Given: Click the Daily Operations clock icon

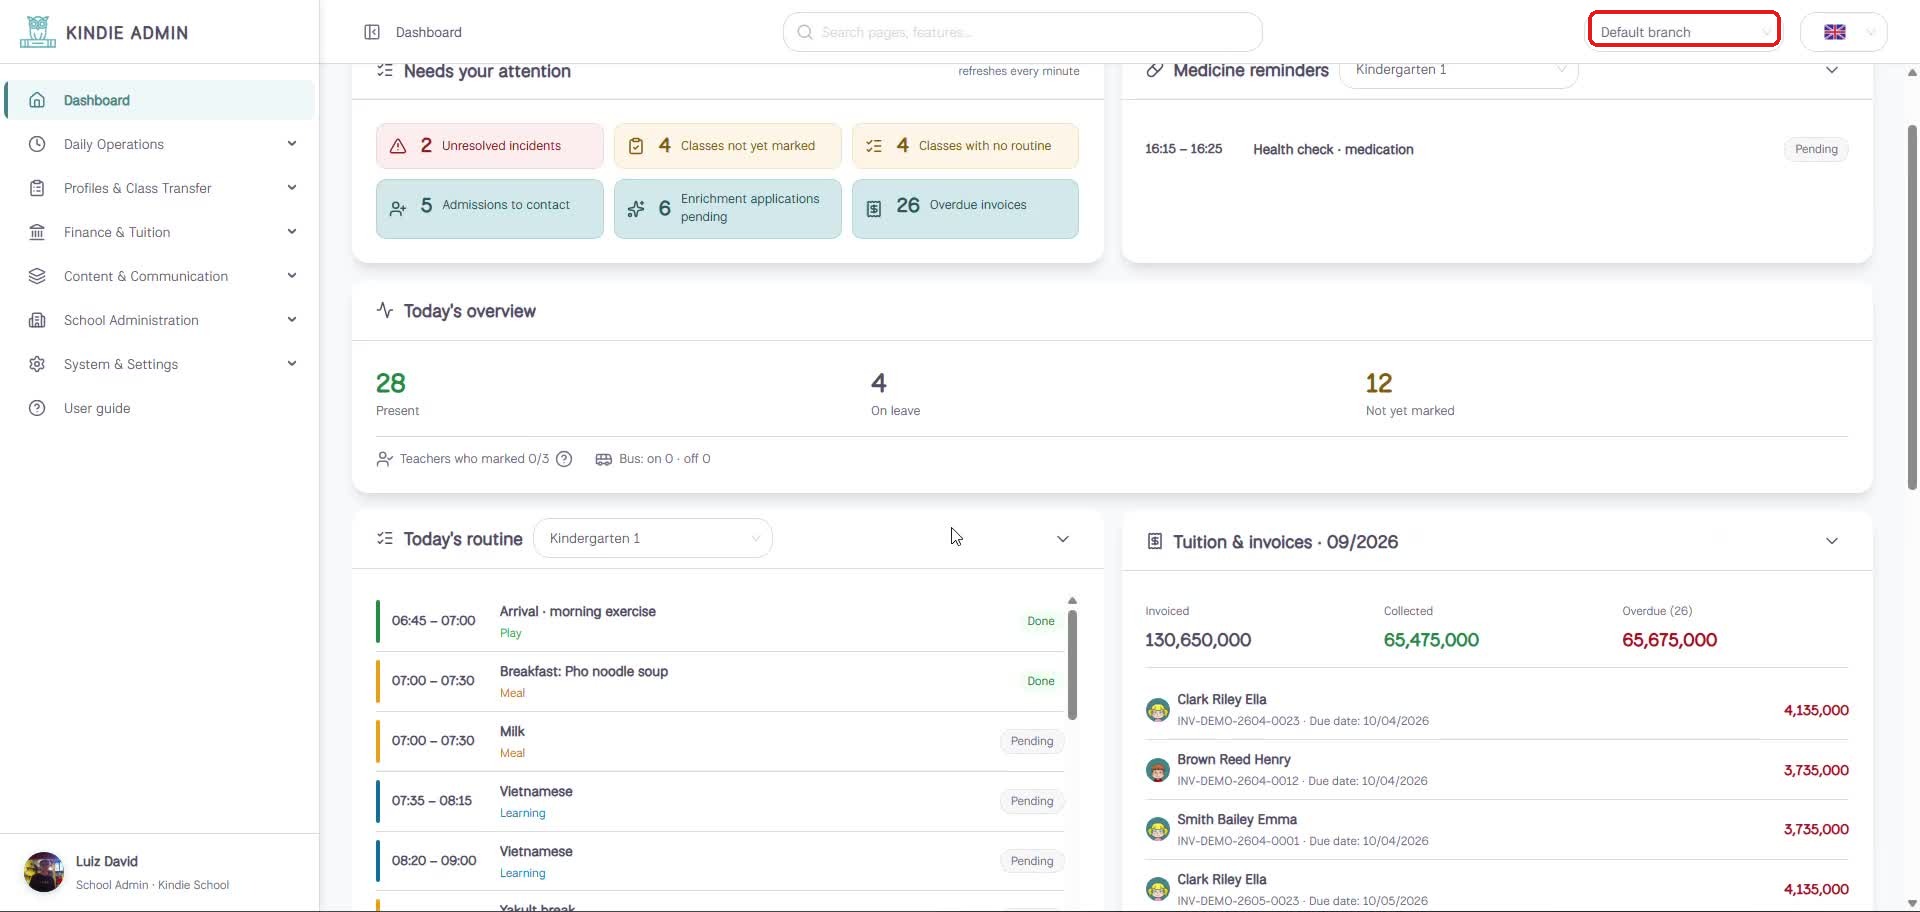Looking at the screenshot, I should click(37, 144).
